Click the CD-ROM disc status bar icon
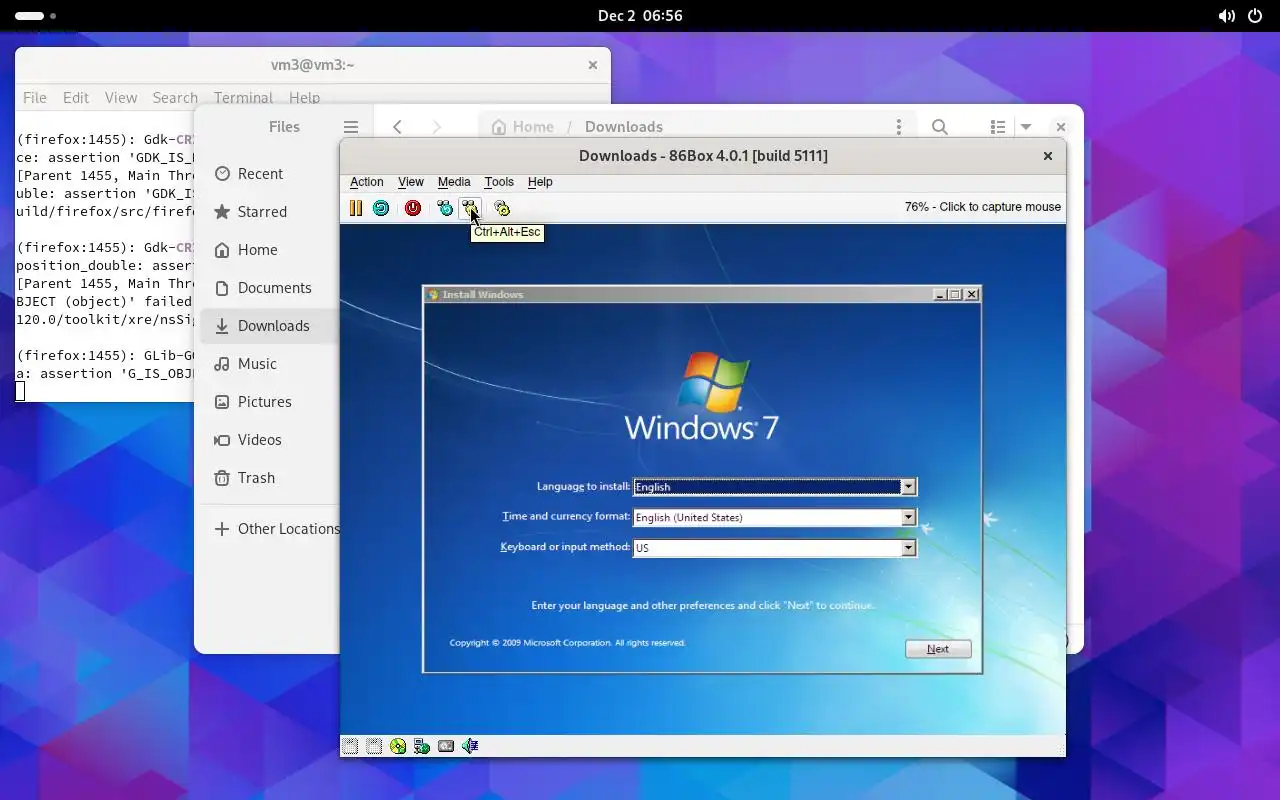The height and width of the screenshot is (800, 1280). pyautogui.click(x=398, y=746)
